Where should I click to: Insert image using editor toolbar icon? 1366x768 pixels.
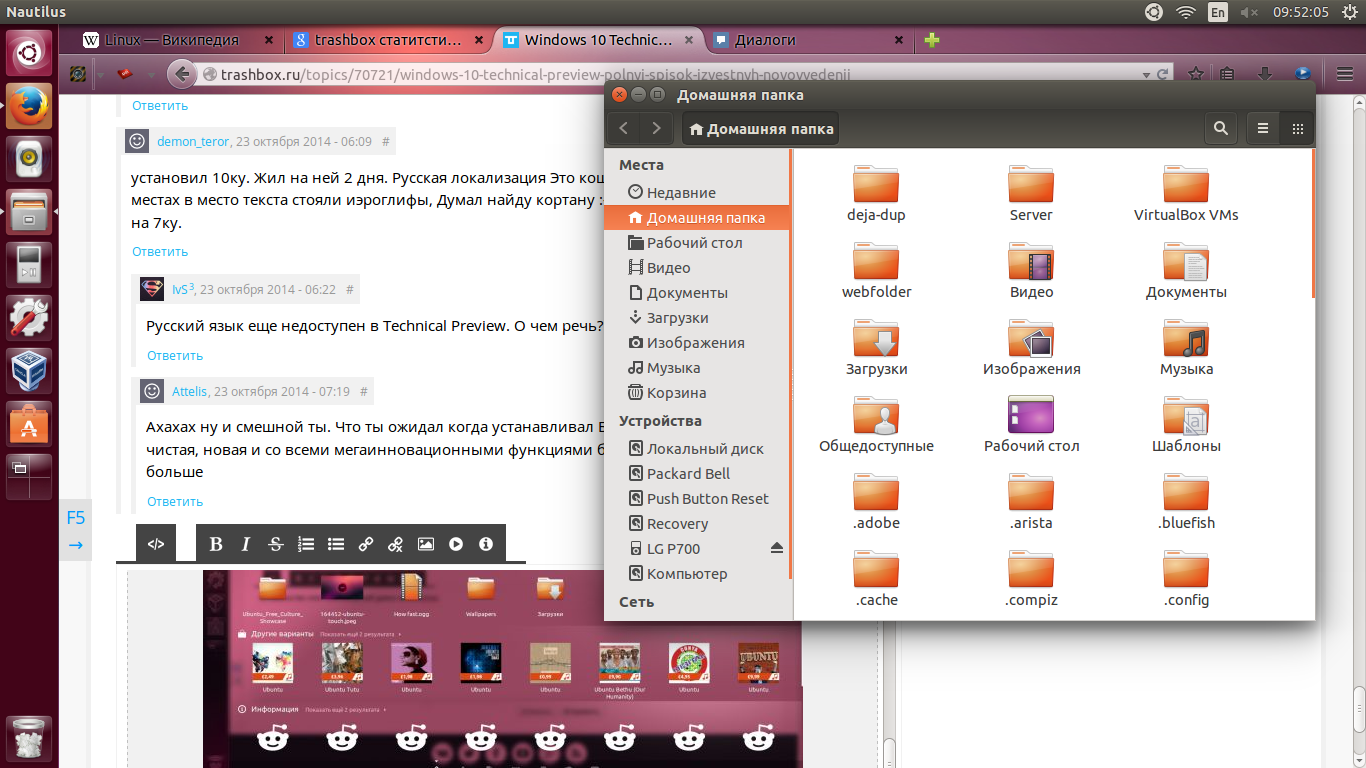click(x=426, y=544)
